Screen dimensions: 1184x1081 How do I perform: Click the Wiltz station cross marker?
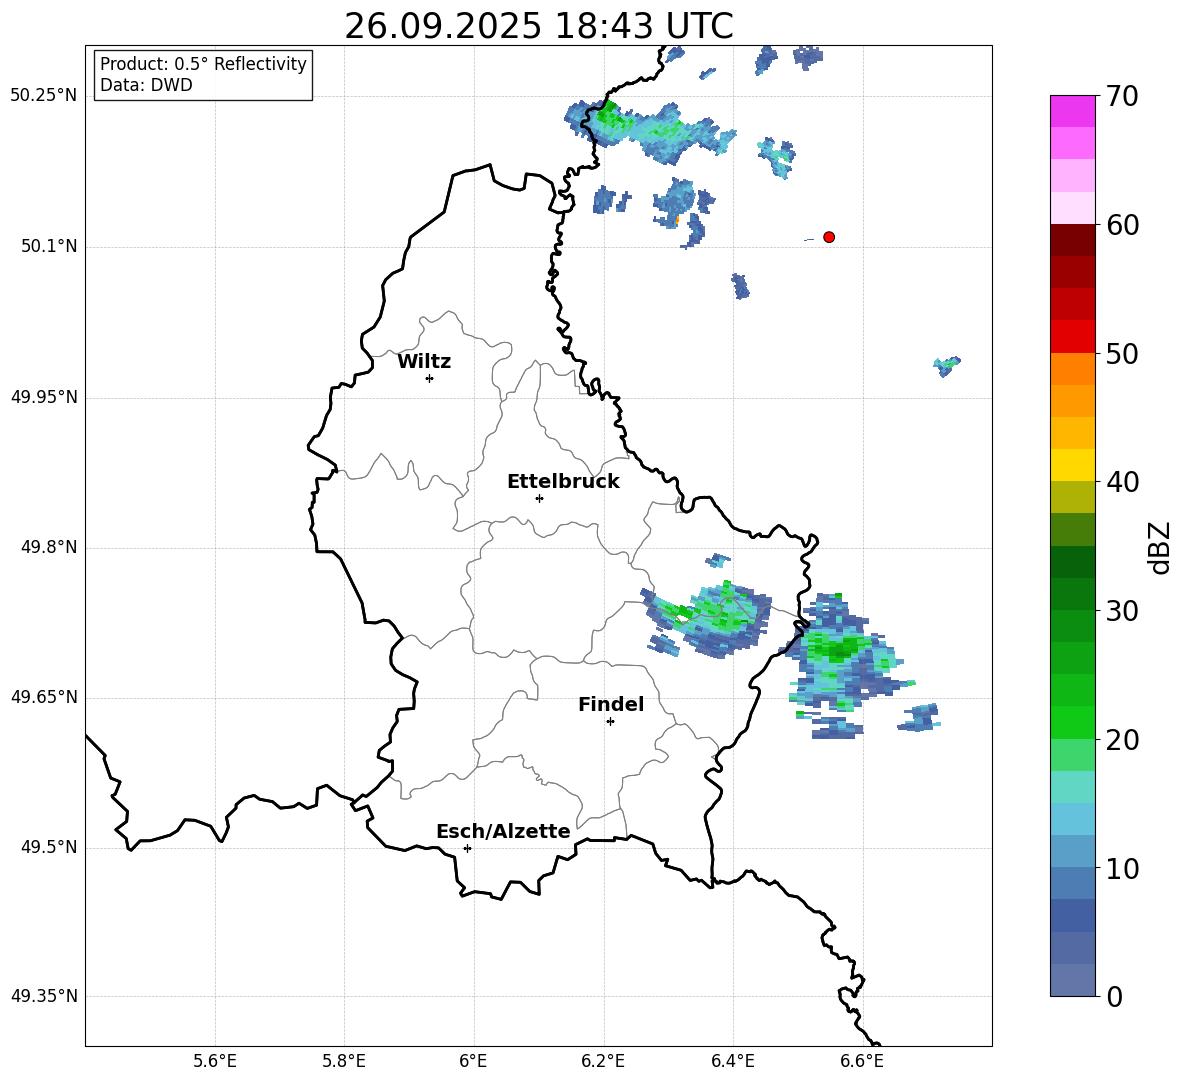coord(430,378)
